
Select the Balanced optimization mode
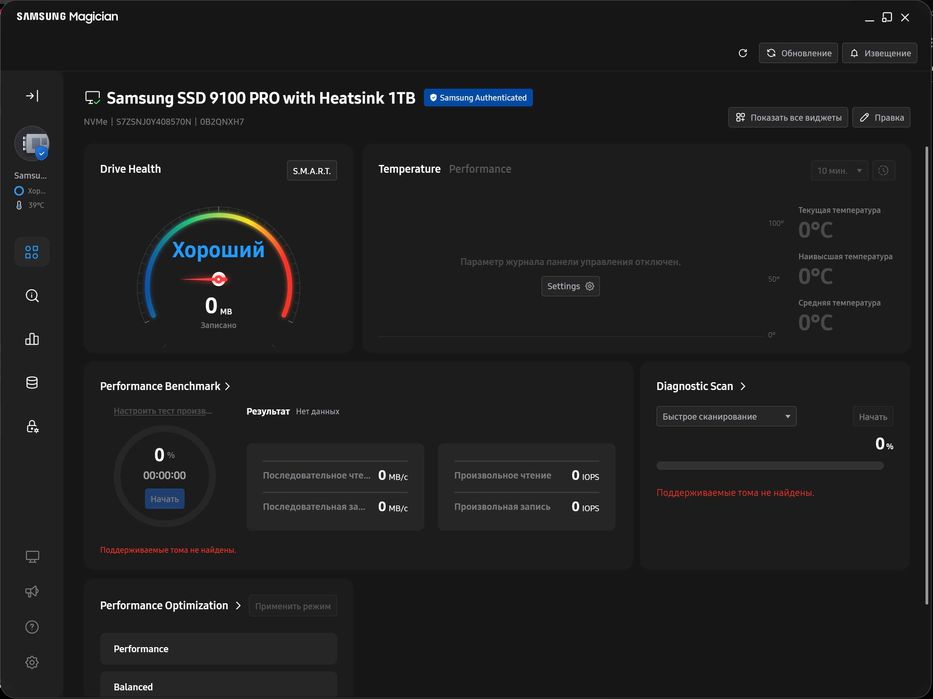218,686
